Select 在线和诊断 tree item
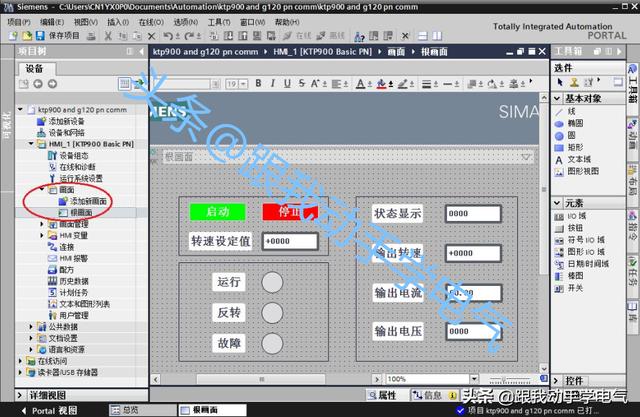This screenshot has height=417, width=640. tap(72, 167)
